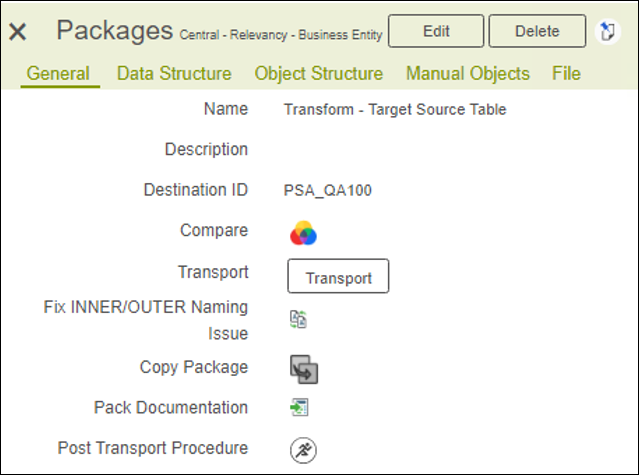Click the Destination ID value PSA_QA100

328,190
